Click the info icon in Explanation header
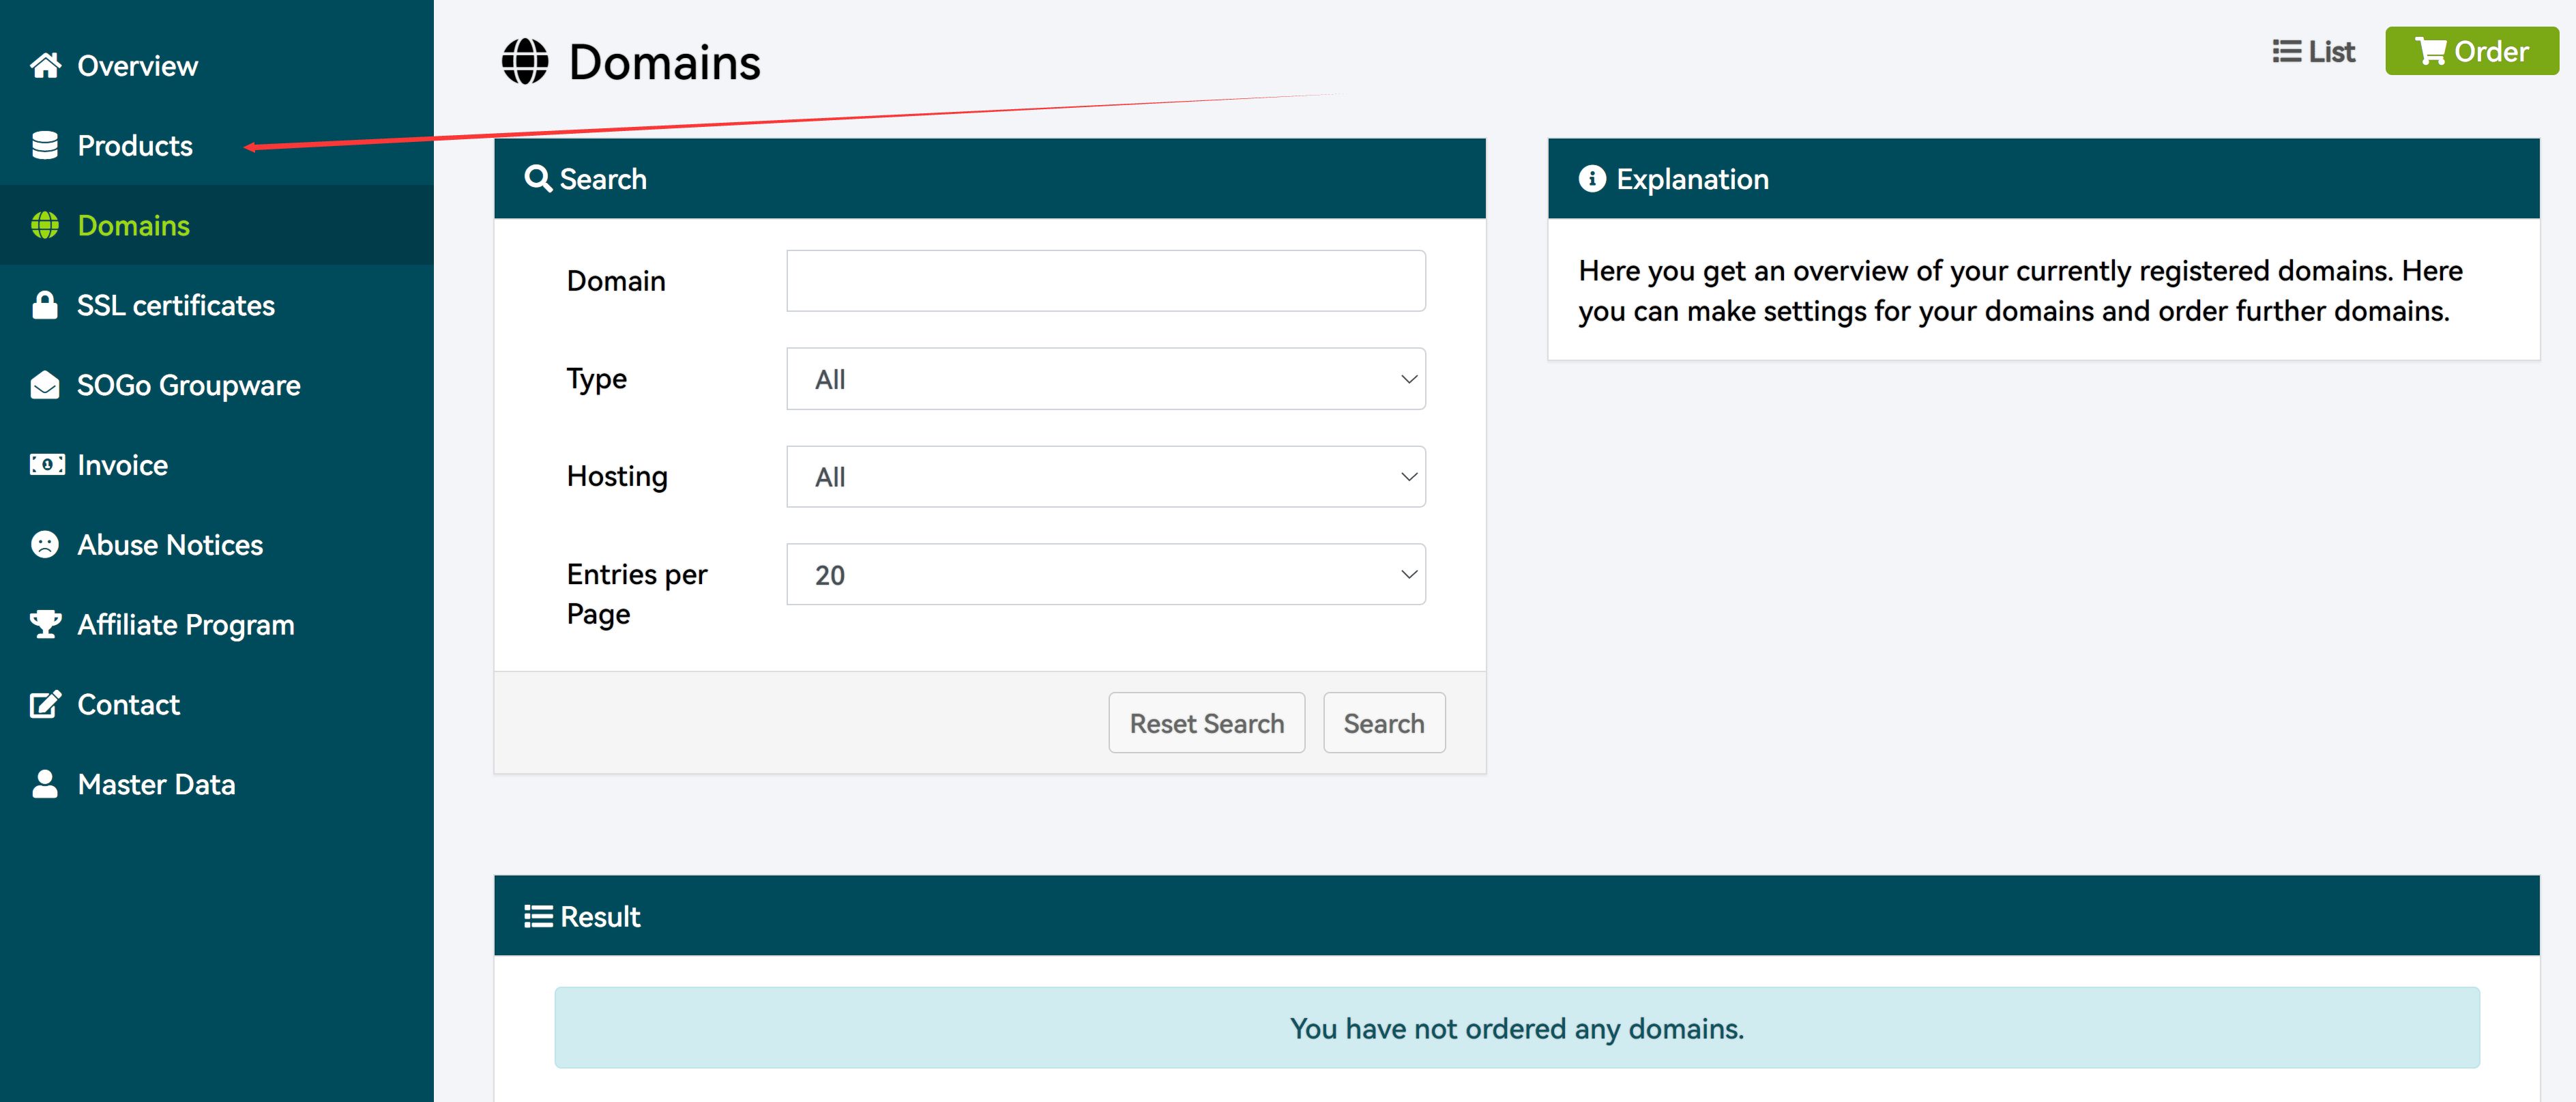 [1592, 179]
